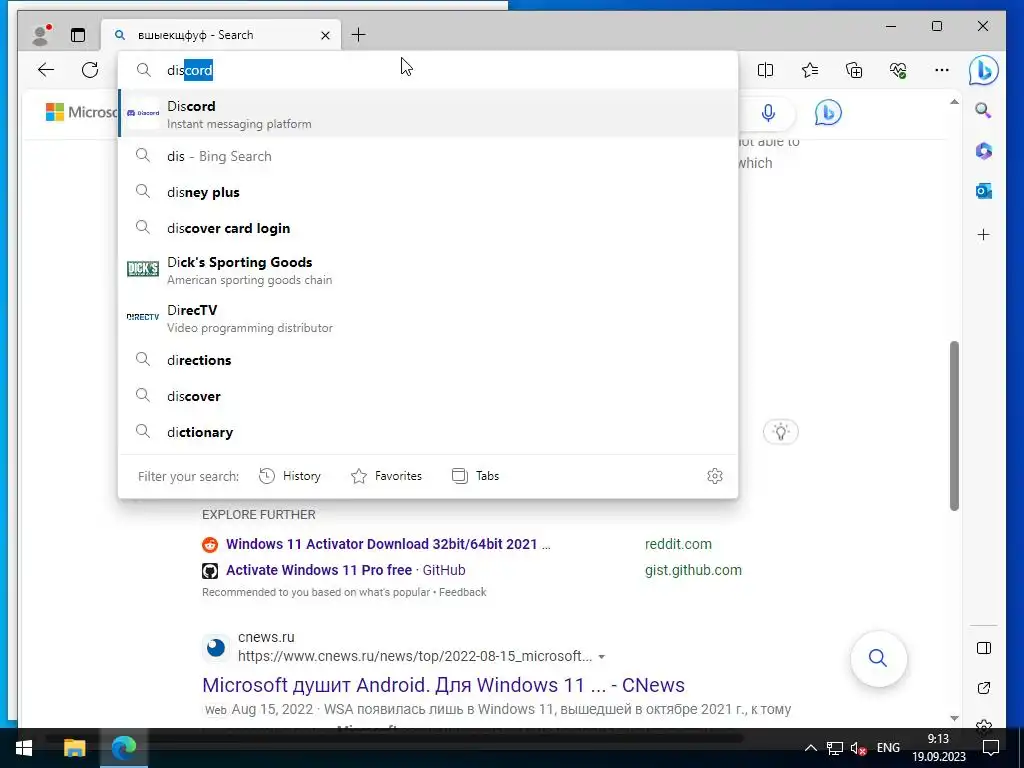
Task: Open network status tray icon
Action: click(x=835, y=748)
